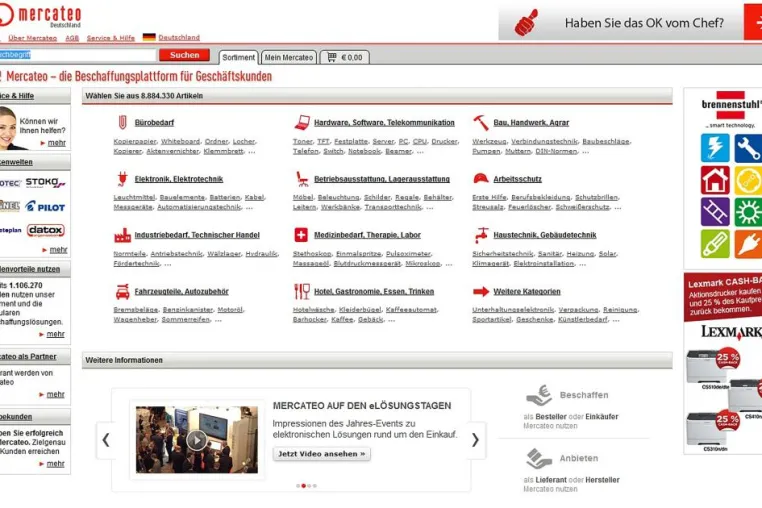The height and width of the screenshot is (508, 762).
Task: Select the active red carousel dot
Action: pos(304,486)
